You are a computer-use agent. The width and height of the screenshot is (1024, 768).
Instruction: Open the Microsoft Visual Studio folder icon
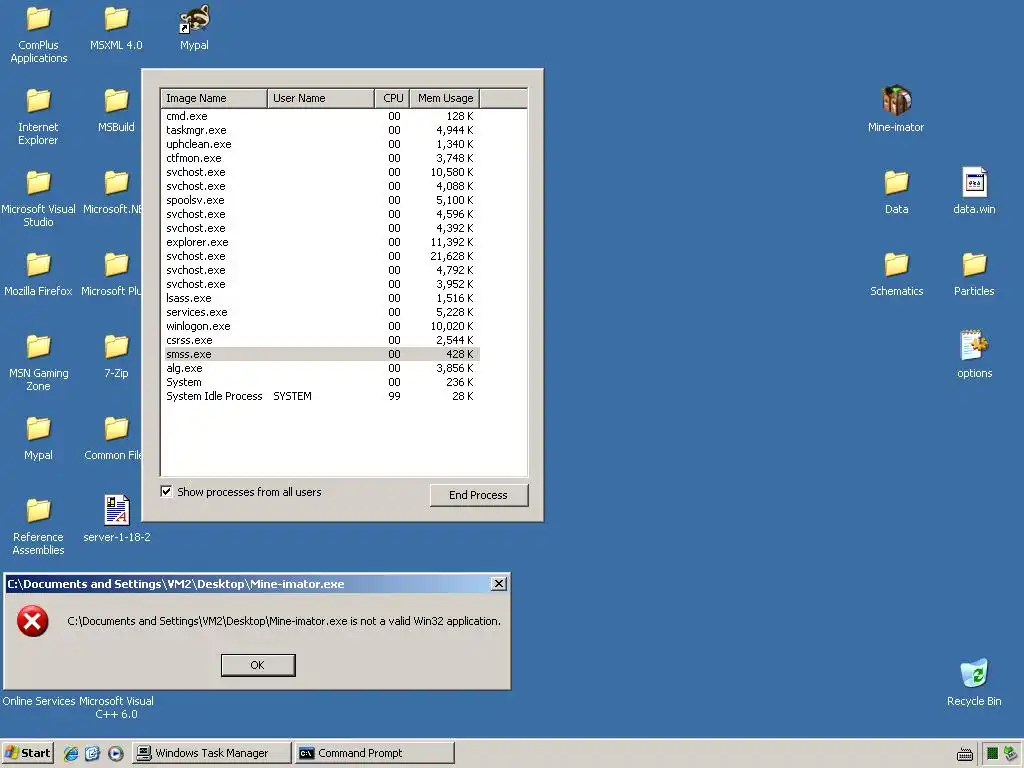pos(39,183)
